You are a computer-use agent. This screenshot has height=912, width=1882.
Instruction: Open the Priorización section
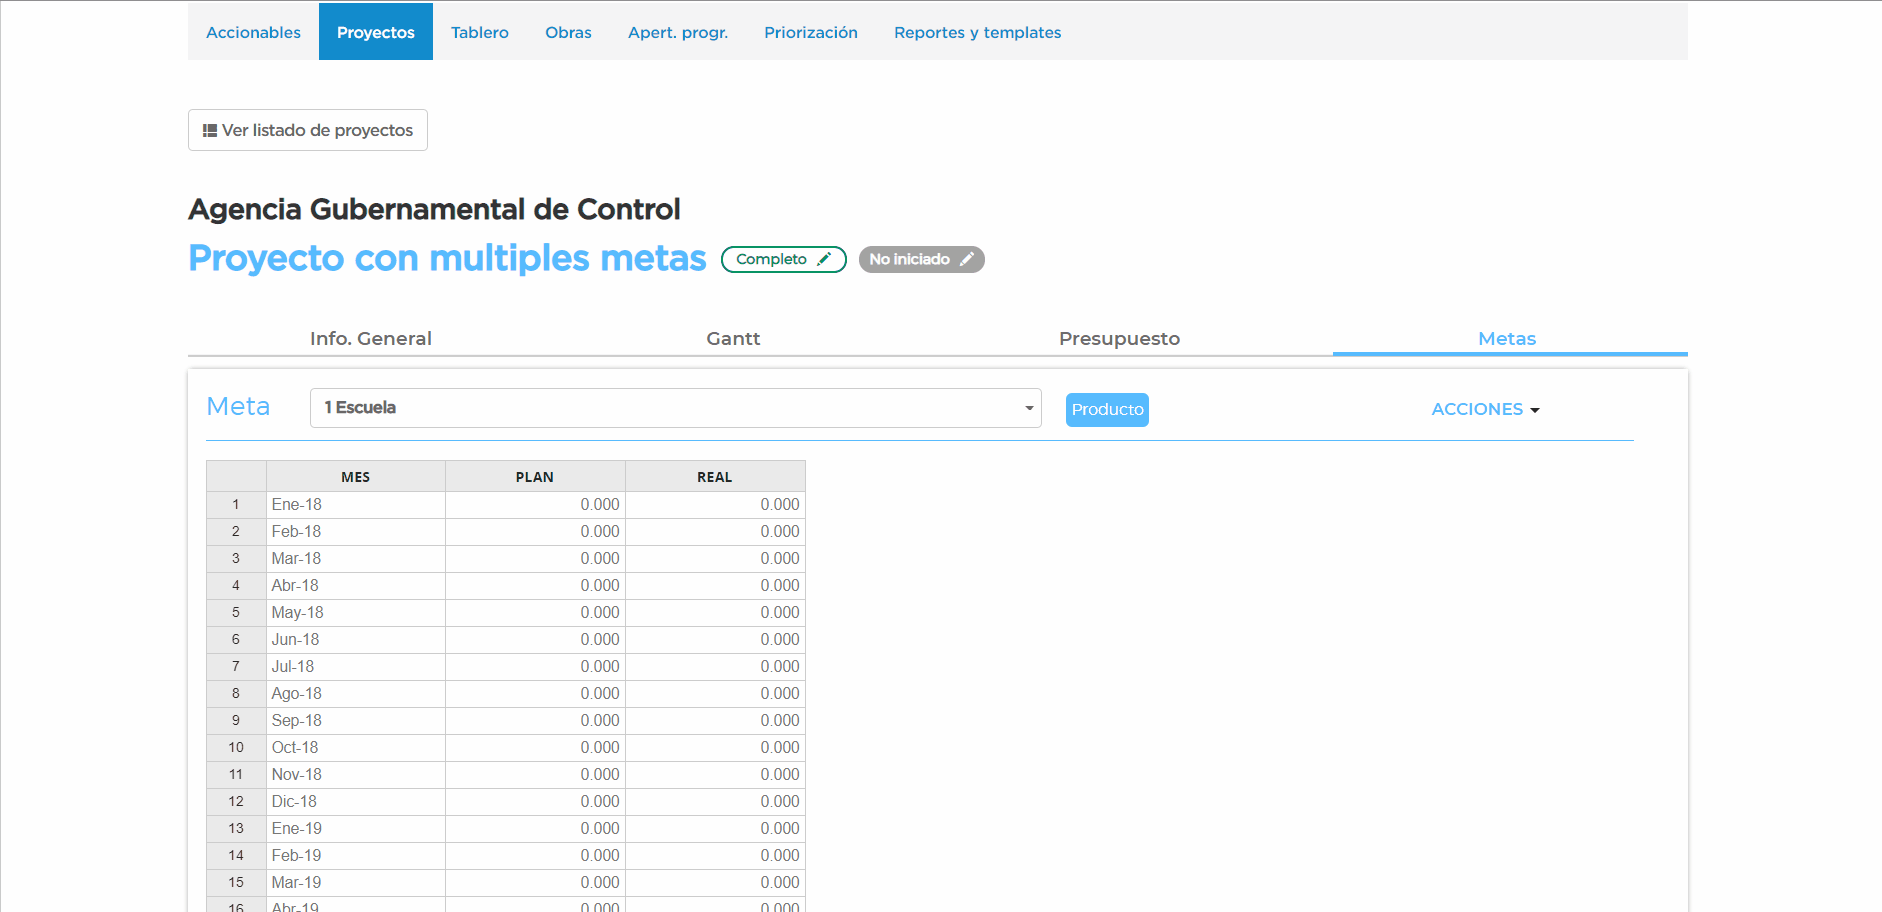click(x=810, y=32)
